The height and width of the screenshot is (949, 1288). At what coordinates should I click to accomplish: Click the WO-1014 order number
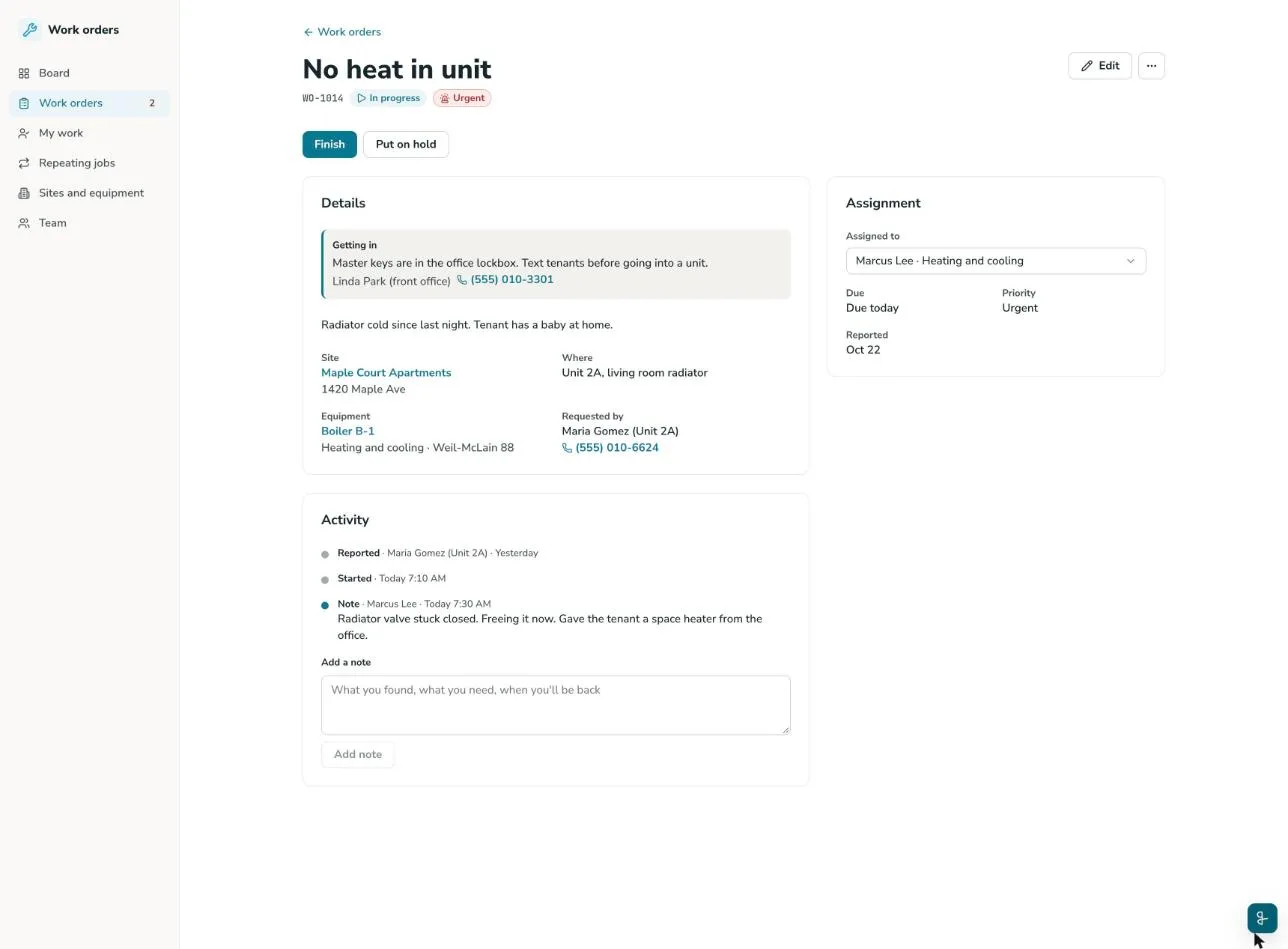[323, 98]
